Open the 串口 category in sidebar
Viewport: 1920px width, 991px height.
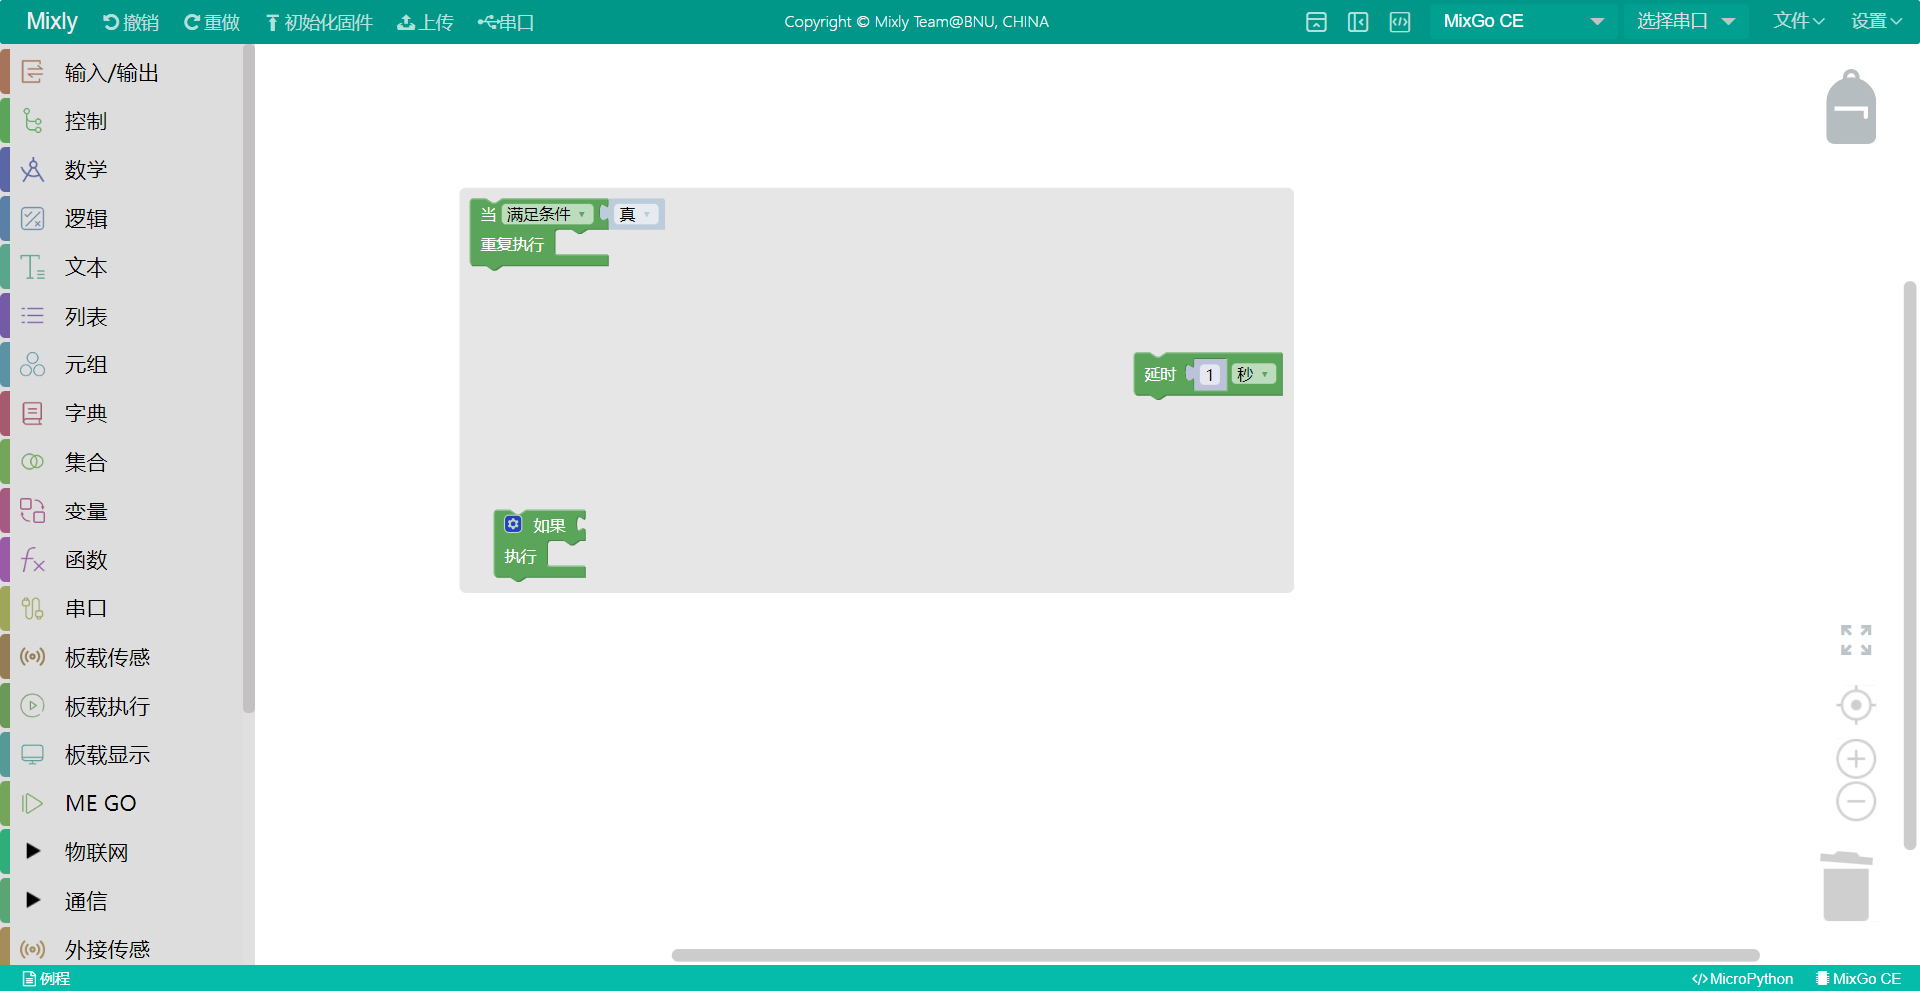85,608
